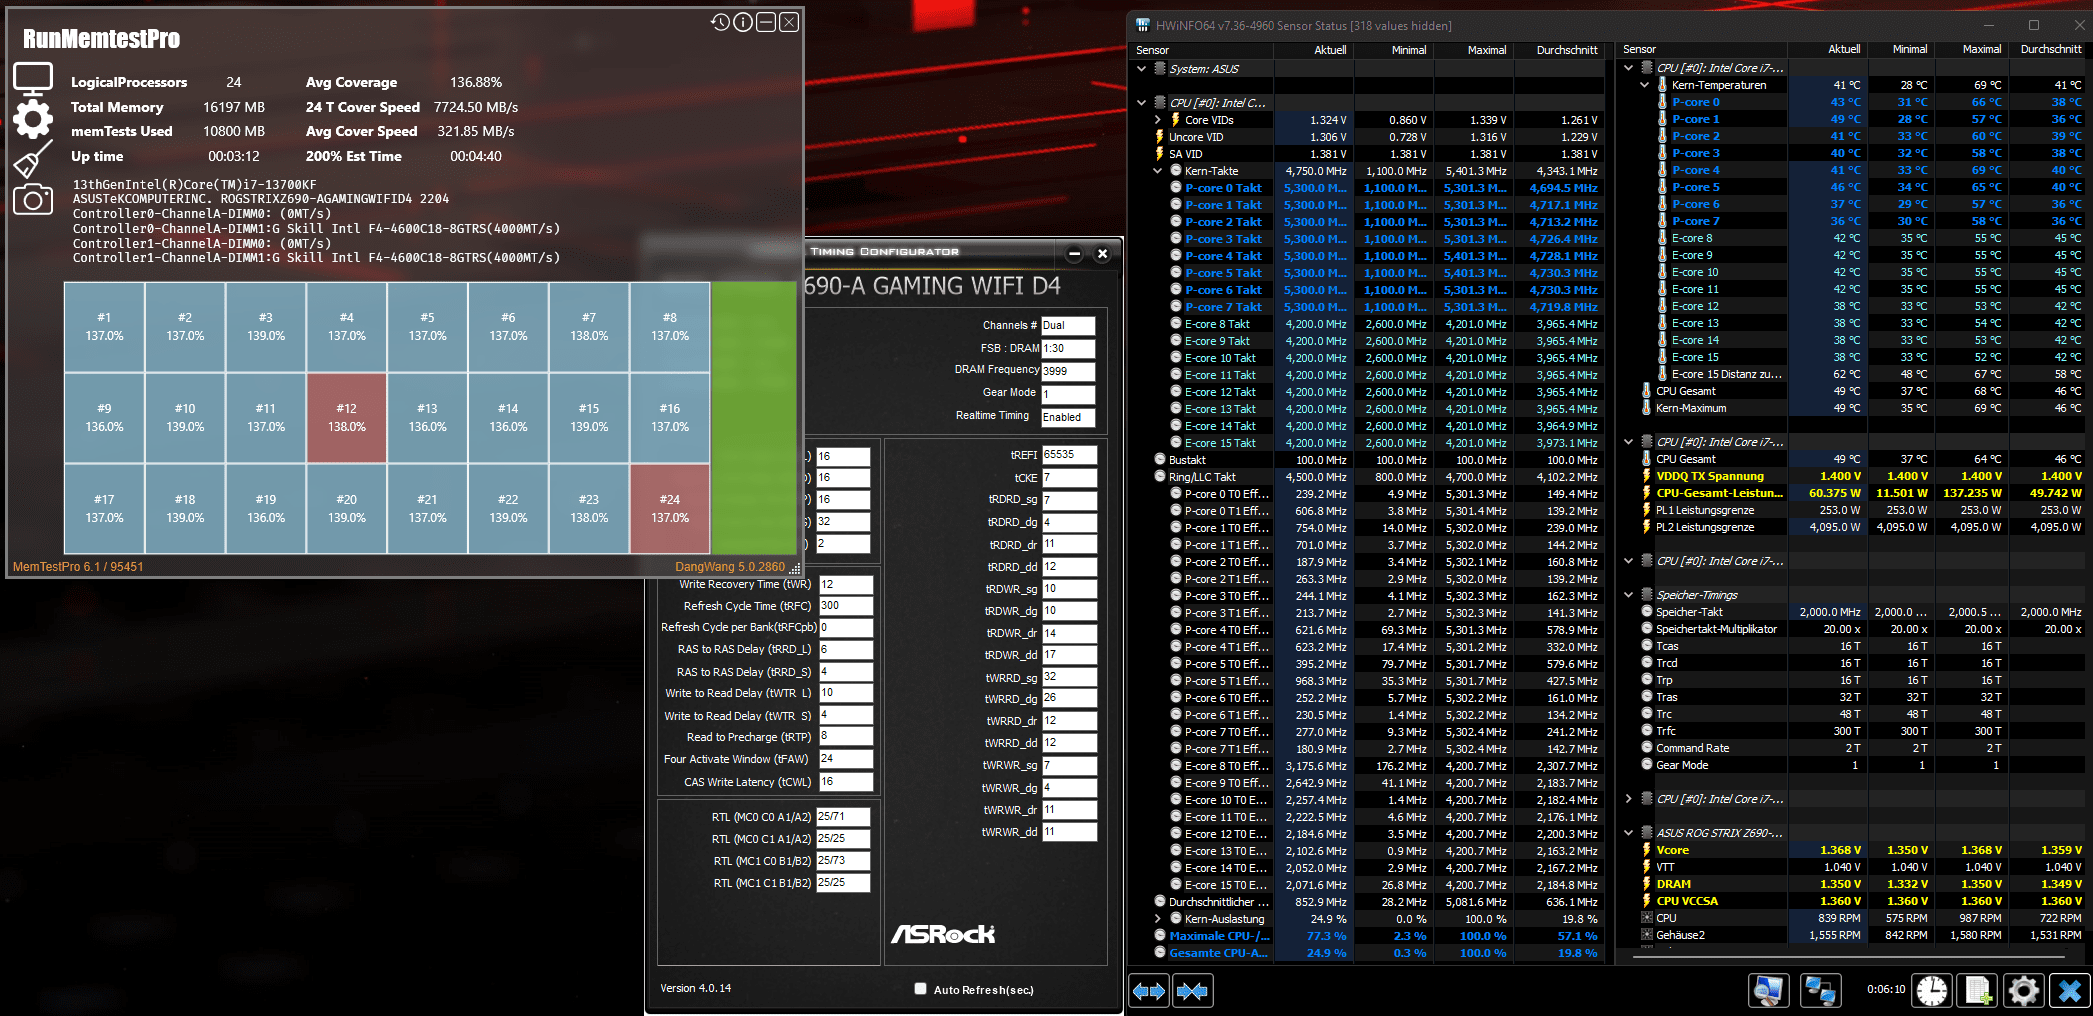Click the Minimal column header in left pane

pos(1394,50)
